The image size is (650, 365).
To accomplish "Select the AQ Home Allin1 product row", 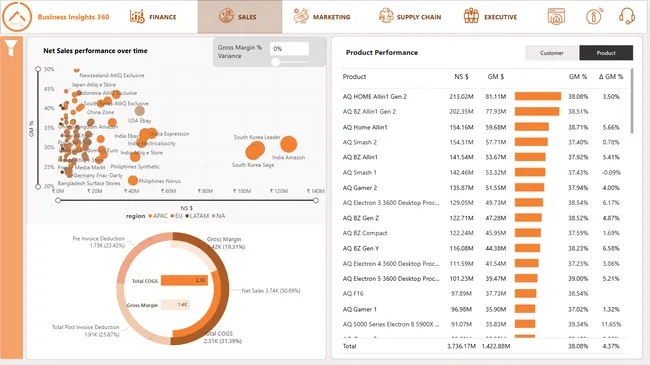I will [484, 127].
